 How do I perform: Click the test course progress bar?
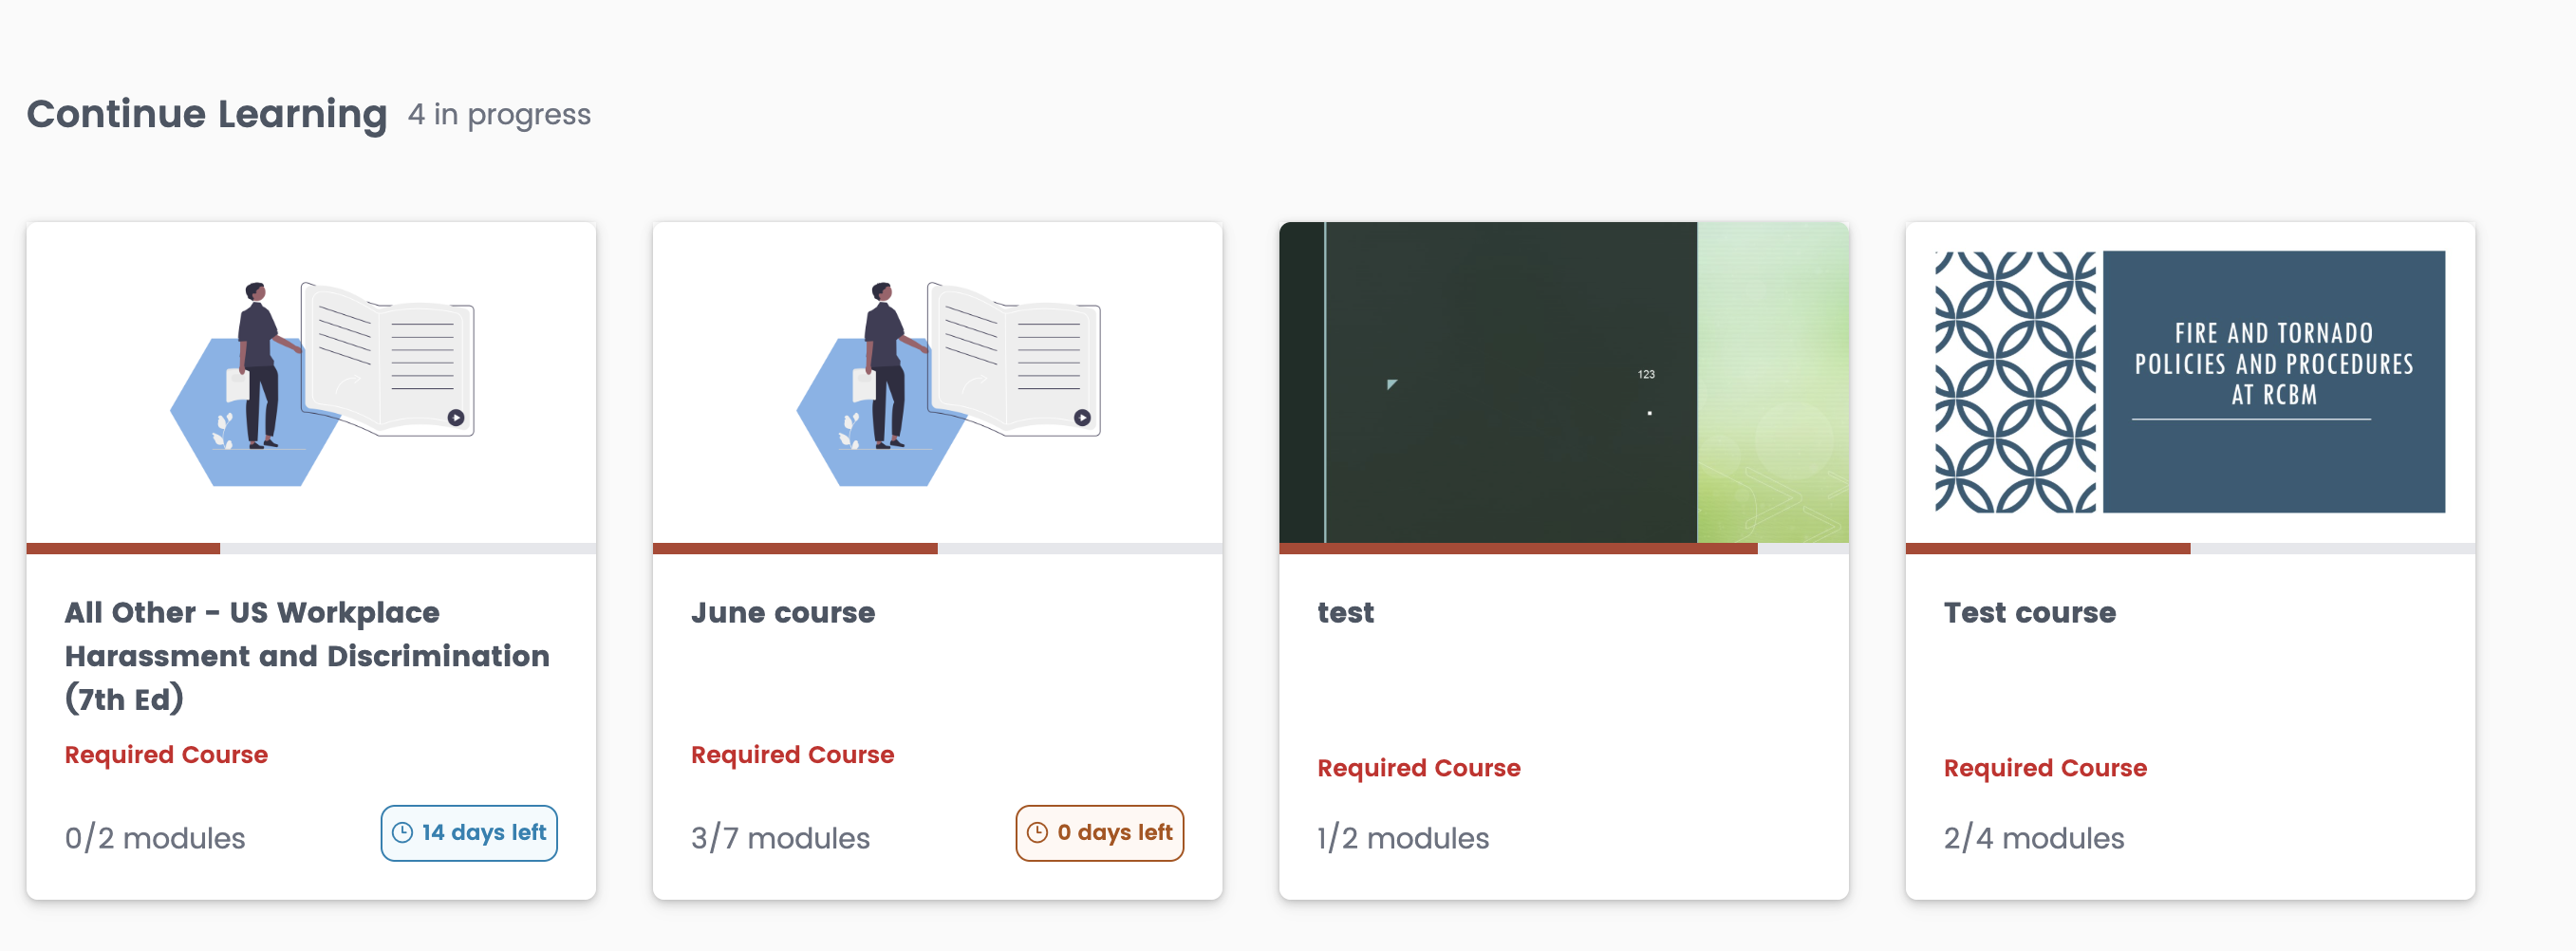click(1563, 548)
